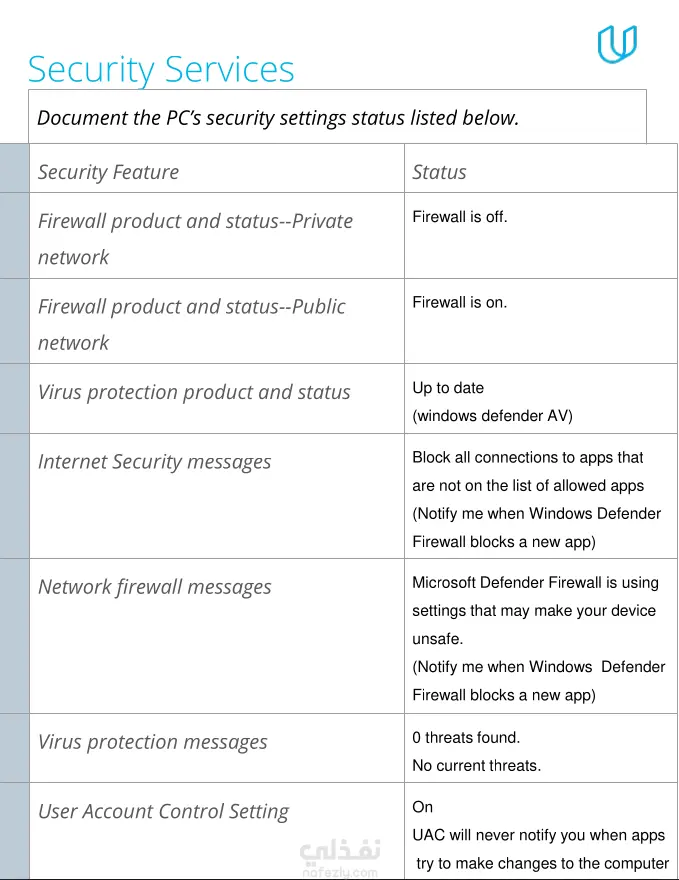Screen dimensions: 679x880
Task: Click the 'Up to date' status text
Action: (448, 388)
